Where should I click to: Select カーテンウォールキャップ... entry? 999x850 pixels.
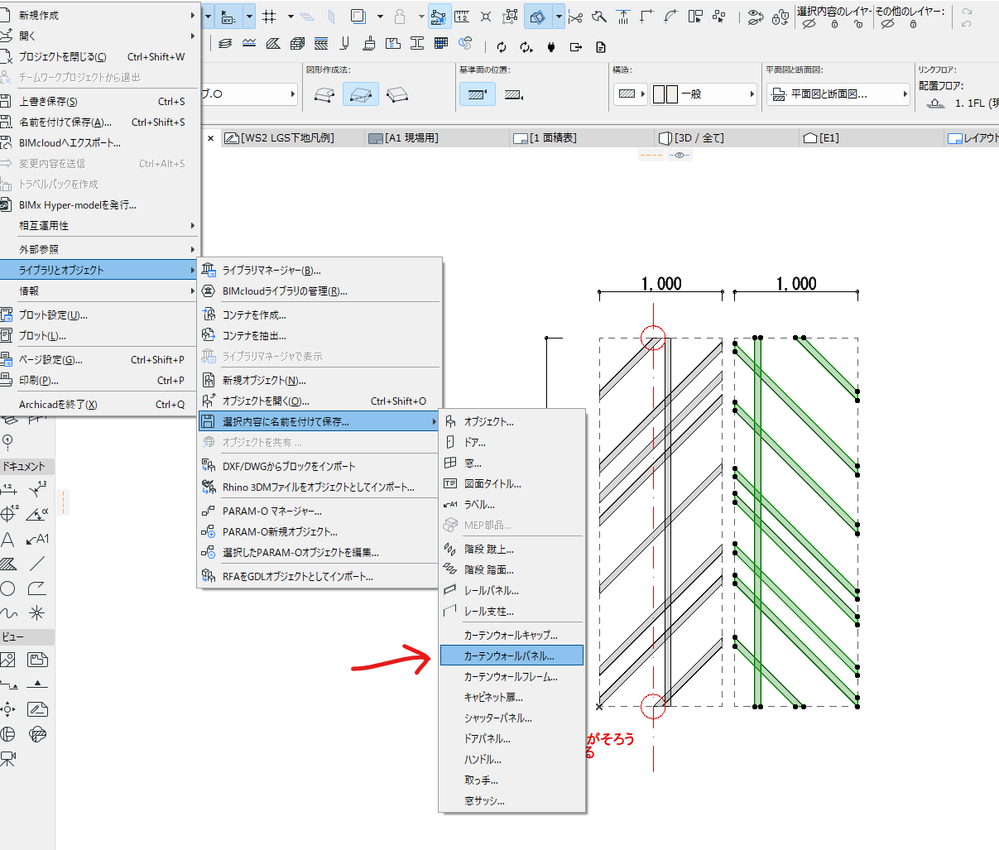click(x=512, y=635)
